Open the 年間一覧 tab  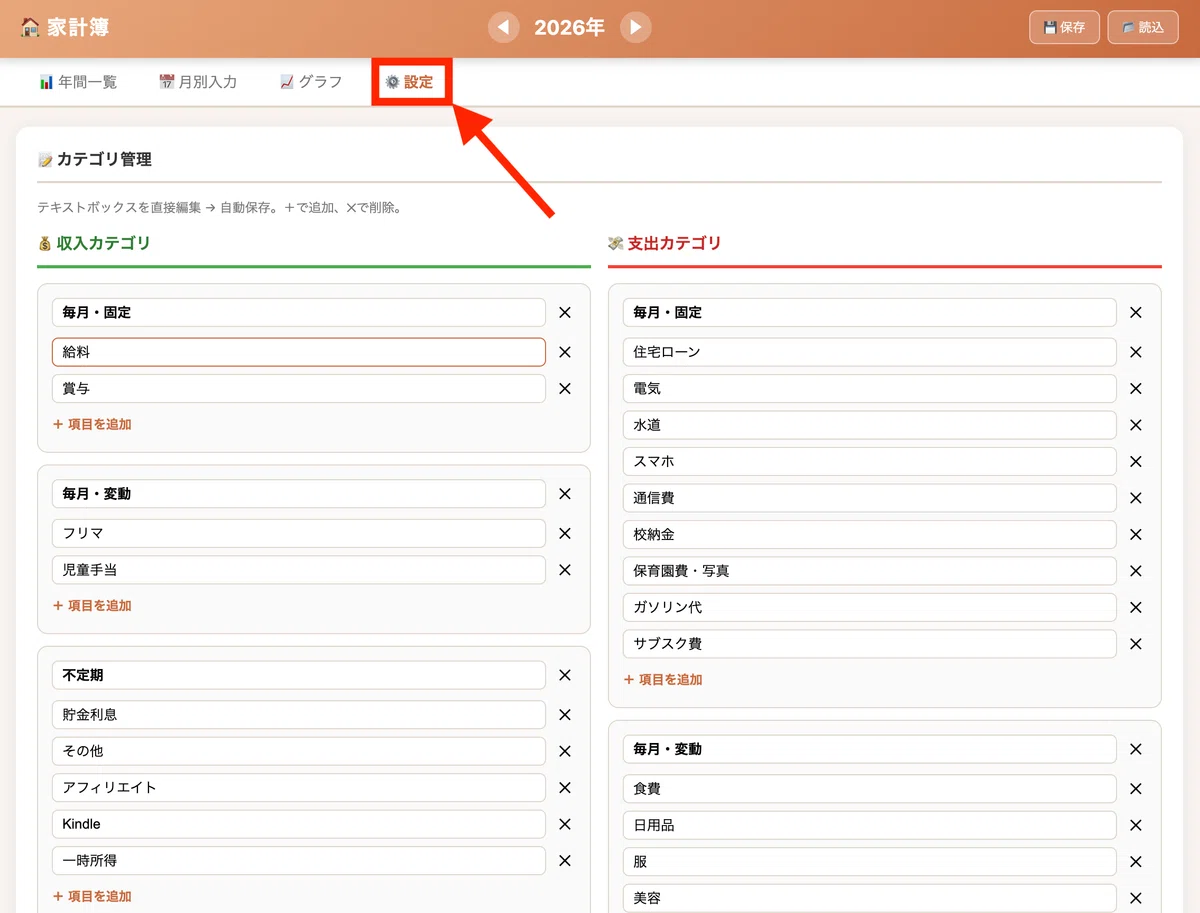[78, 82]
